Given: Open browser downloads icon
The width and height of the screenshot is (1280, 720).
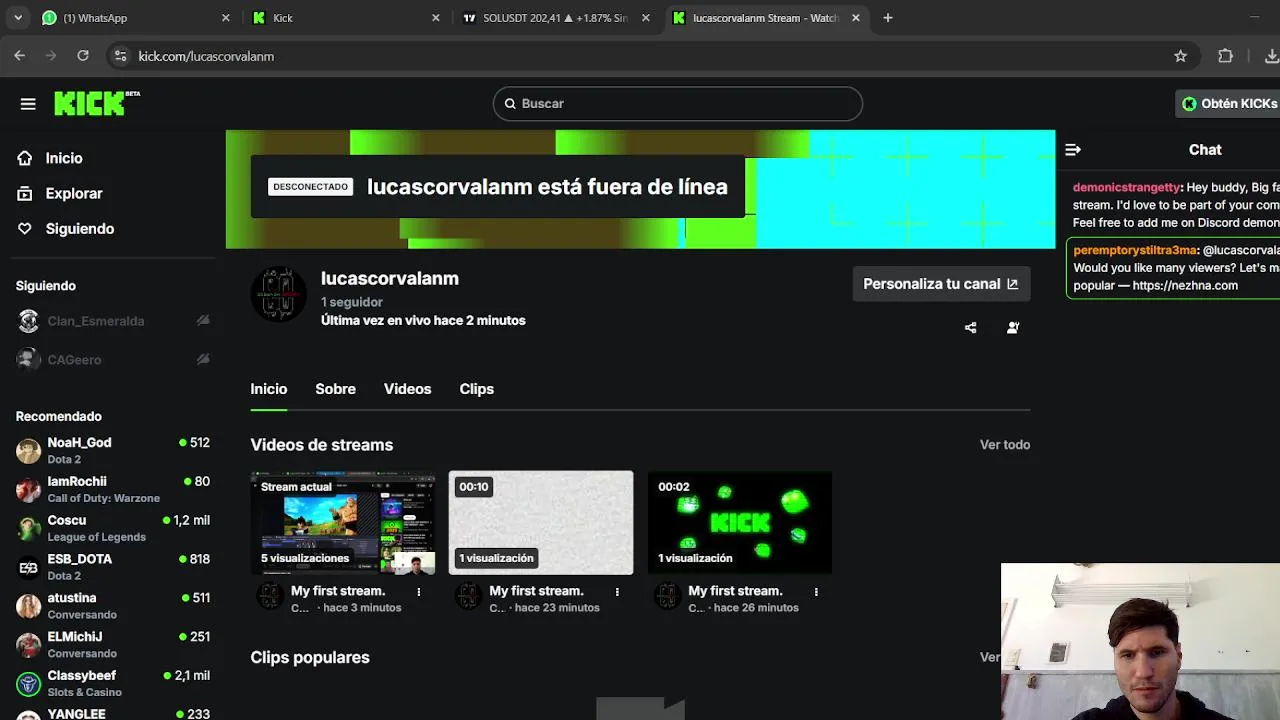Looking at the screenshot, I should (x=1271, y=56).
